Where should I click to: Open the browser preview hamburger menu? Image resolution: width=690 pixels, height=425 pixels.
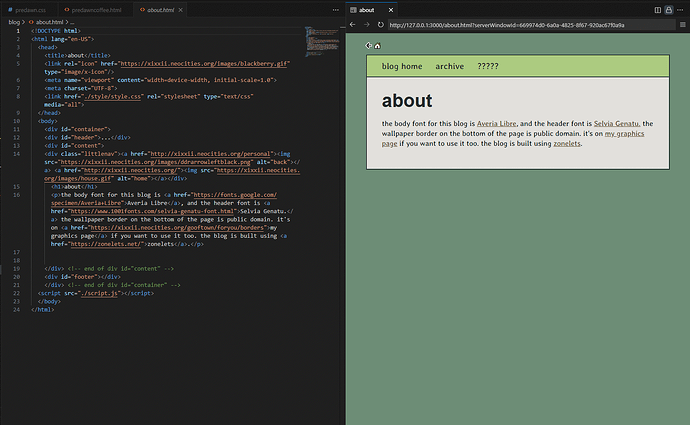click(x=681, y=25)
